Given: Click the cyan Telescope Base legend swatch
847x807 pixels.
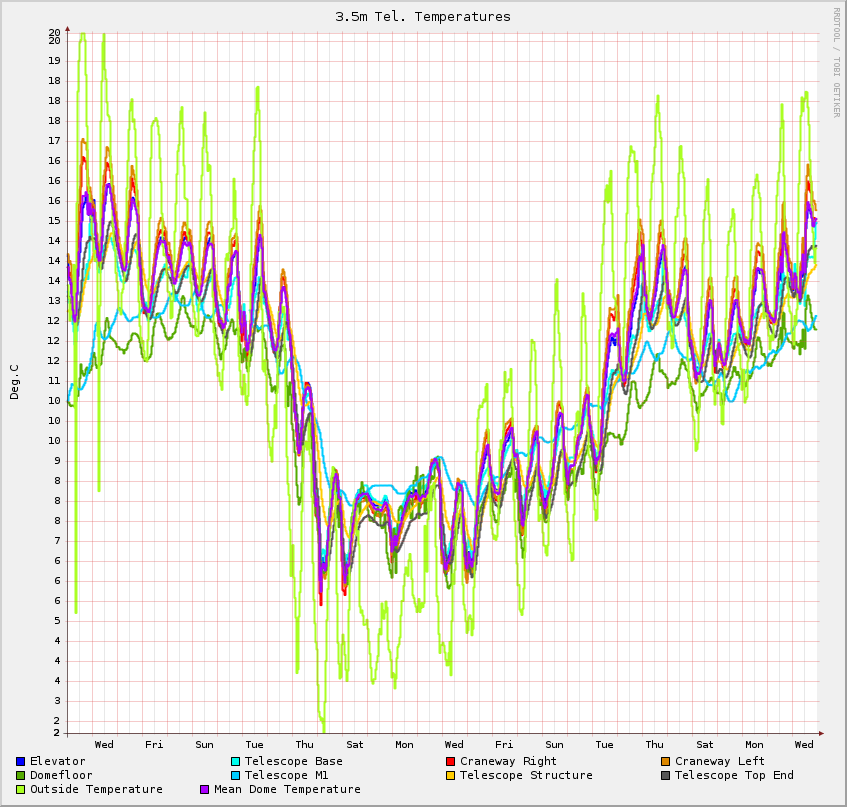Looking at the screenshot, I should coord(235,762).
